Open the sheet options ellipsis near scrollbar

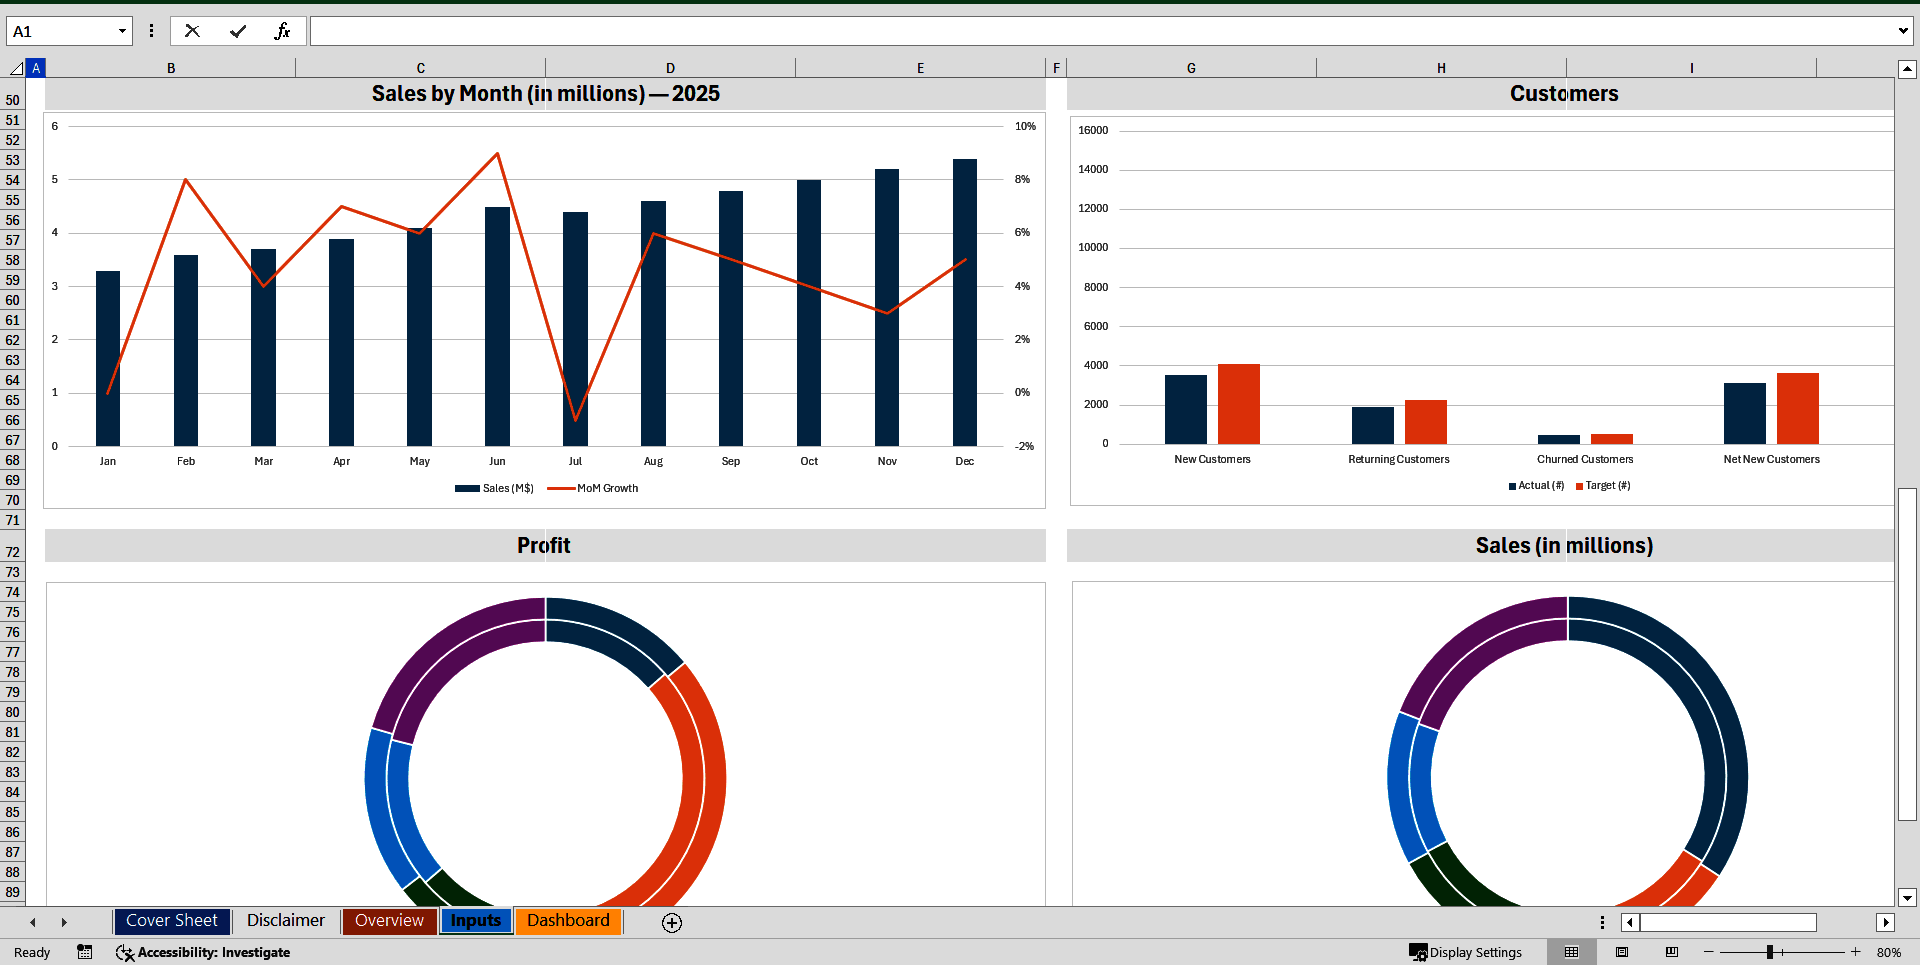(x=1602, y=922)
